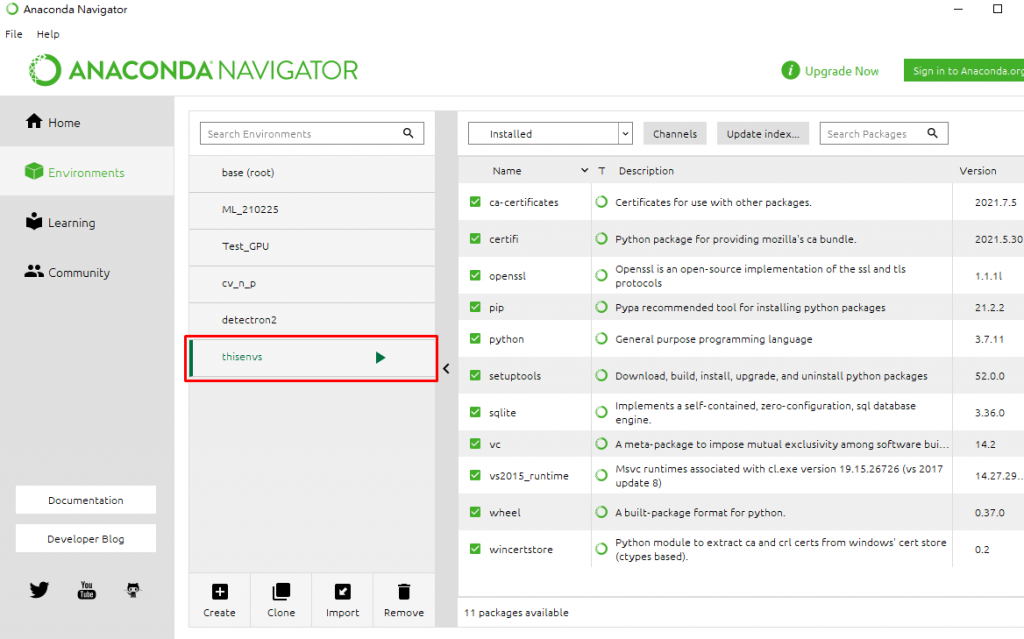Focus the Search Environments field

(312, 133)
